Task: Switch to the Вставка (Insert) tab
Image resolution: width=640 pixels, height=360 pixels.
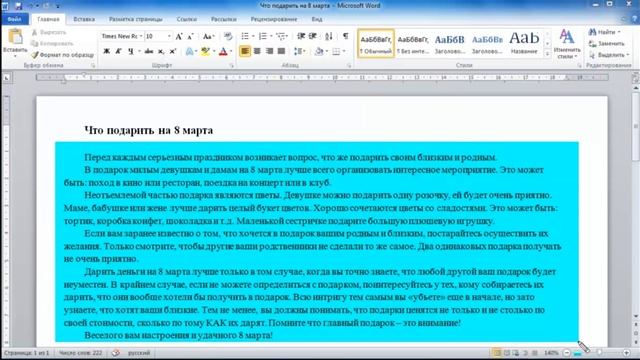Action: pos(84,19)
